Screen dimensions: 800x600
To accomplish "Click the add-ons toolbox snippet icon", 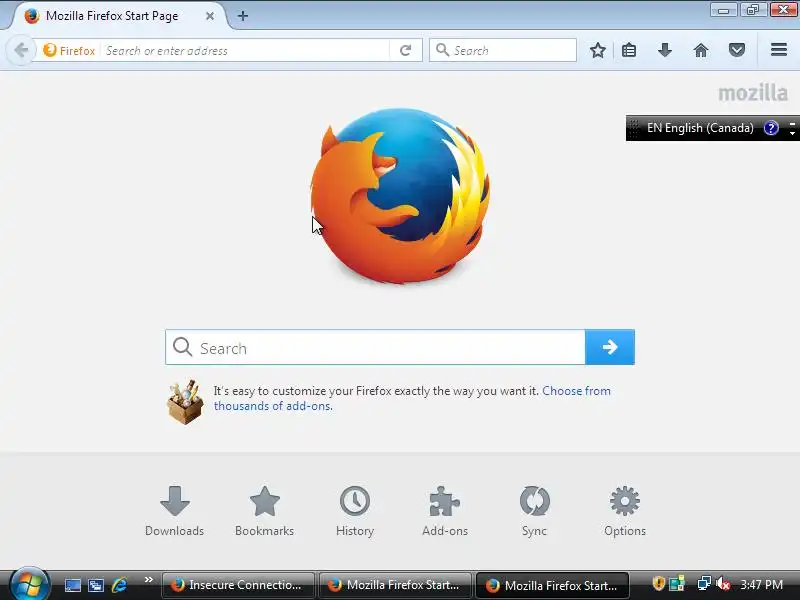I will point(185,402).
